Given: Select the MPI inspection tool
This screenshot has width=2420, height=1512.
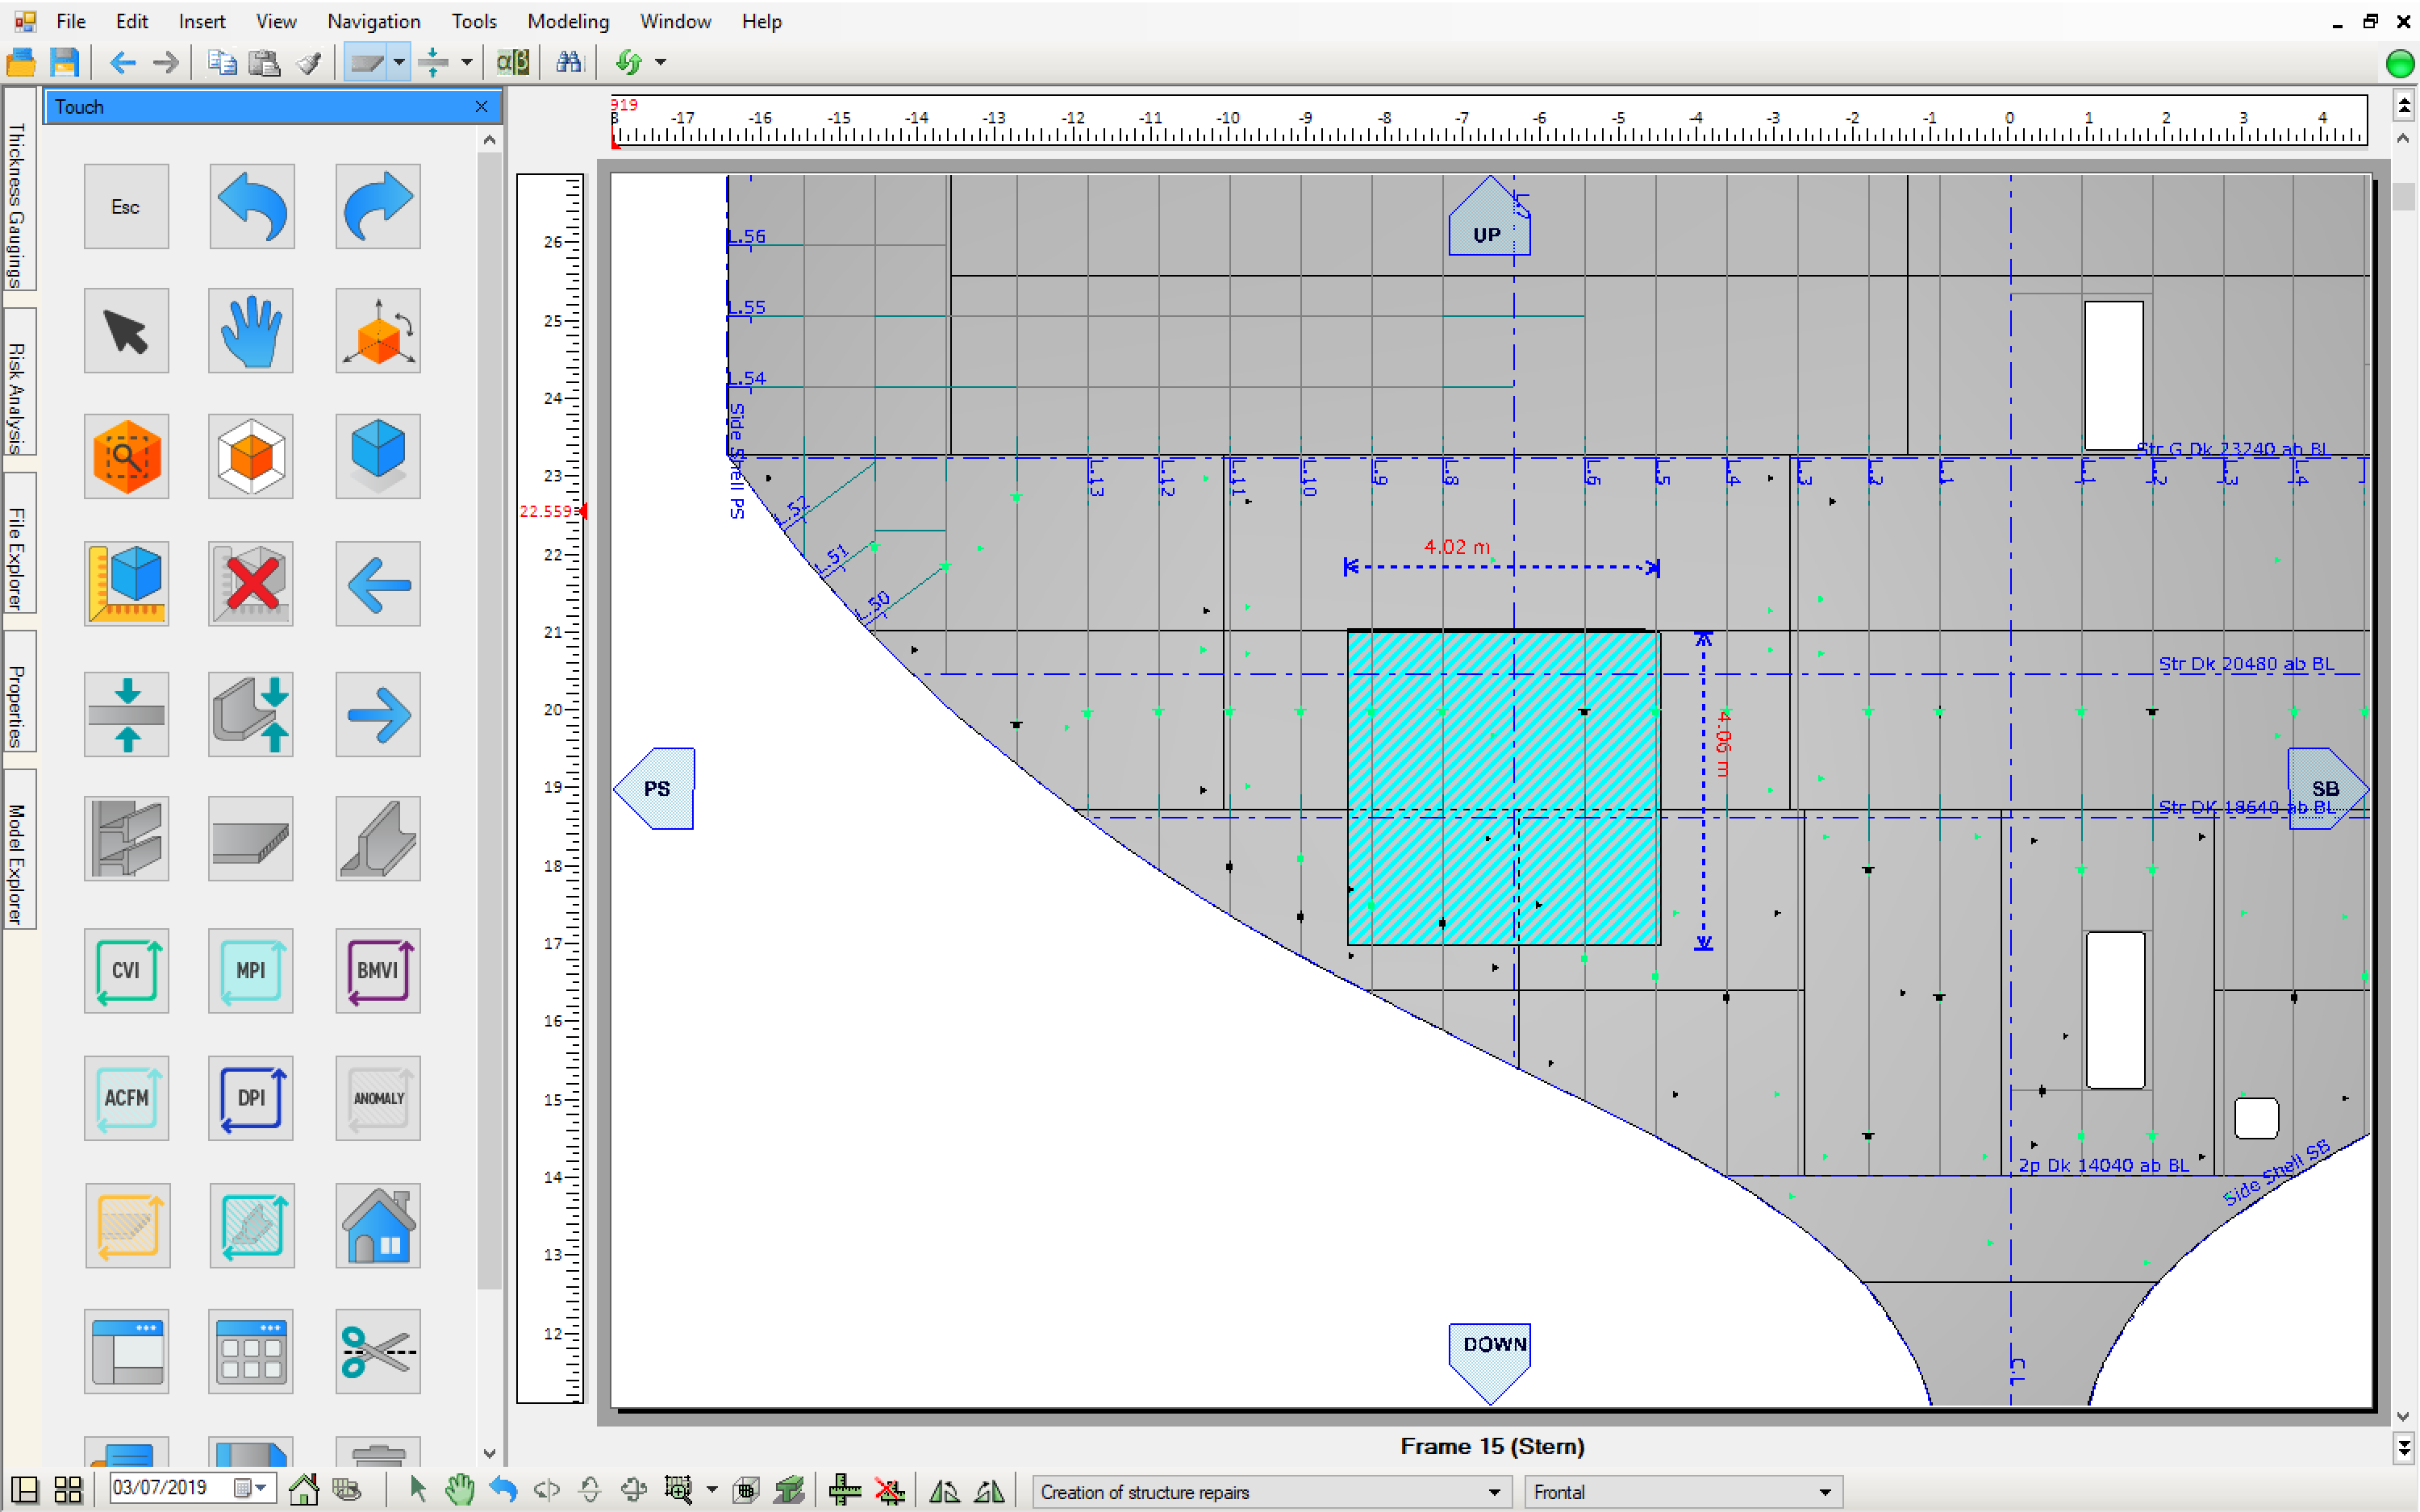Looking at the screenshot, I should (x=251, y=970).
